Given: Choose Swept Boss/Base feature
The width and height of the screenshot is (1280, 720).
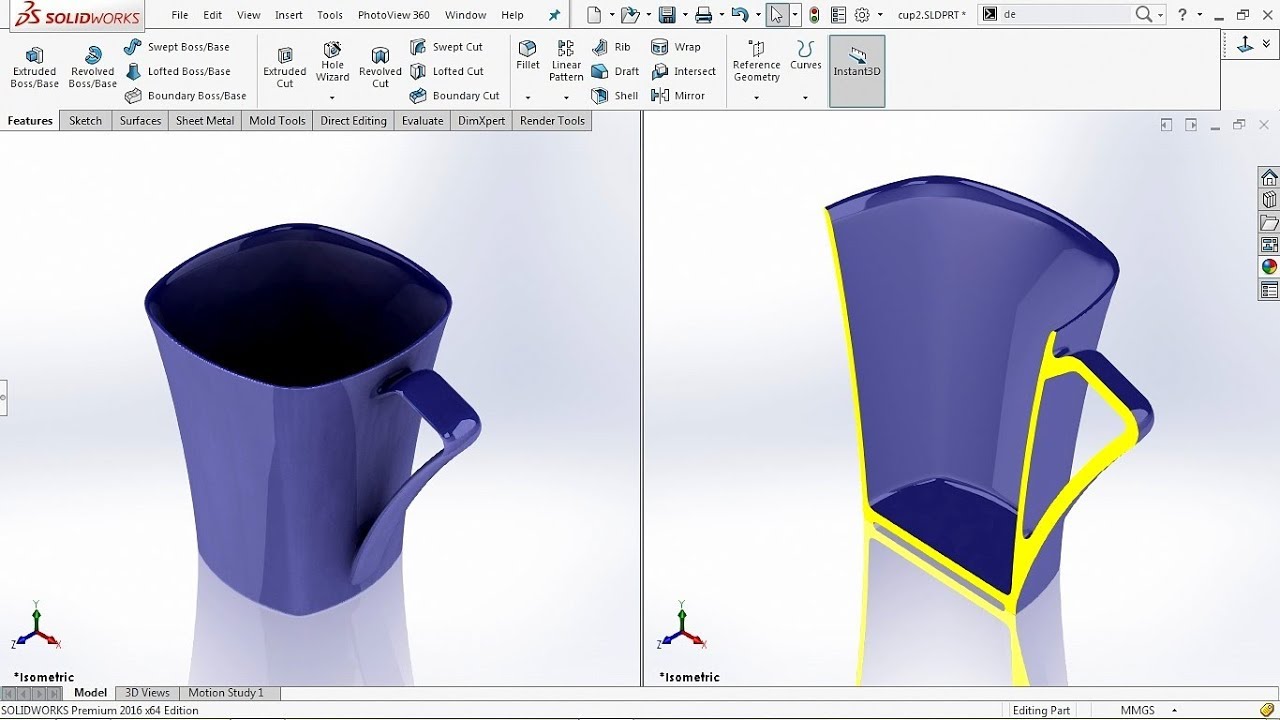Looking at the screenshot, I should pyautogui.click(x=177, y=47).
